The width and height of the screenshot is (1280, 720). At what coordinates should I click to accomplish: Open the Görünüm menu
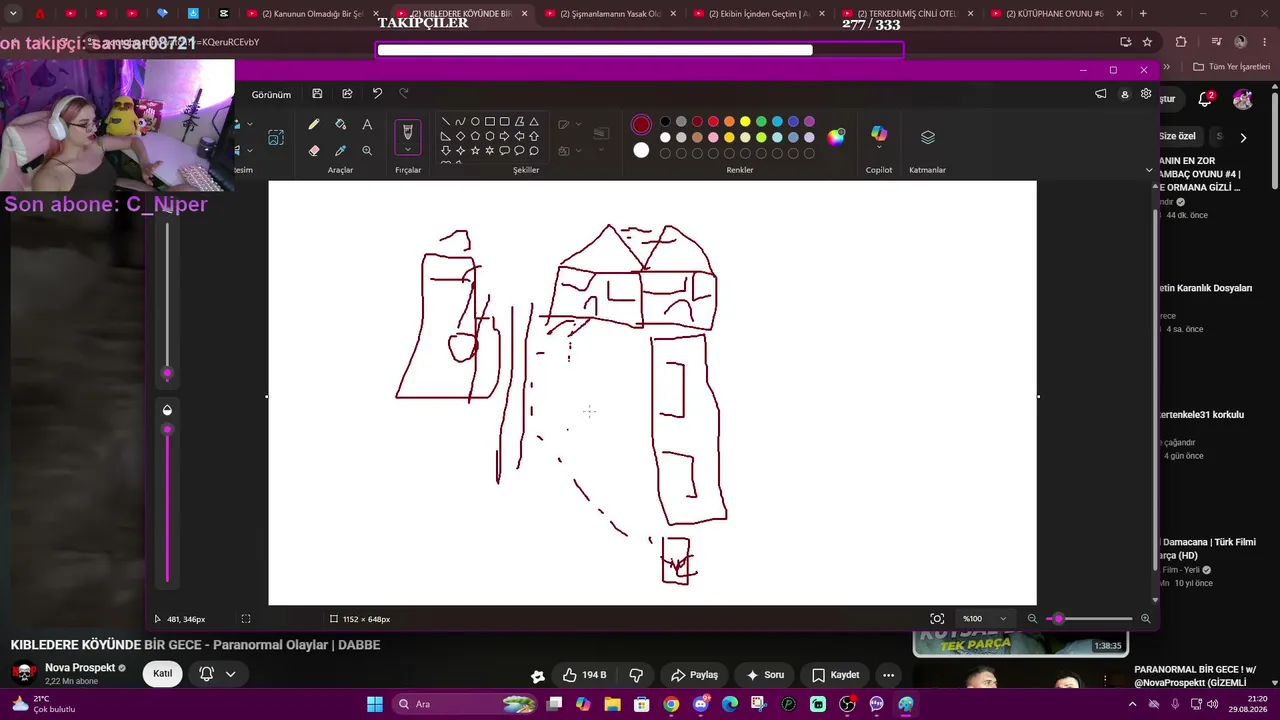coord(271,94)
